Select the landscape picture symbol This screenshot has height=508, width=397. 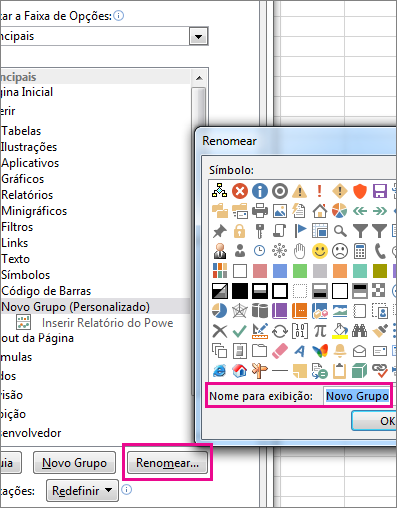pyautogui.click(x=280, y=211)
